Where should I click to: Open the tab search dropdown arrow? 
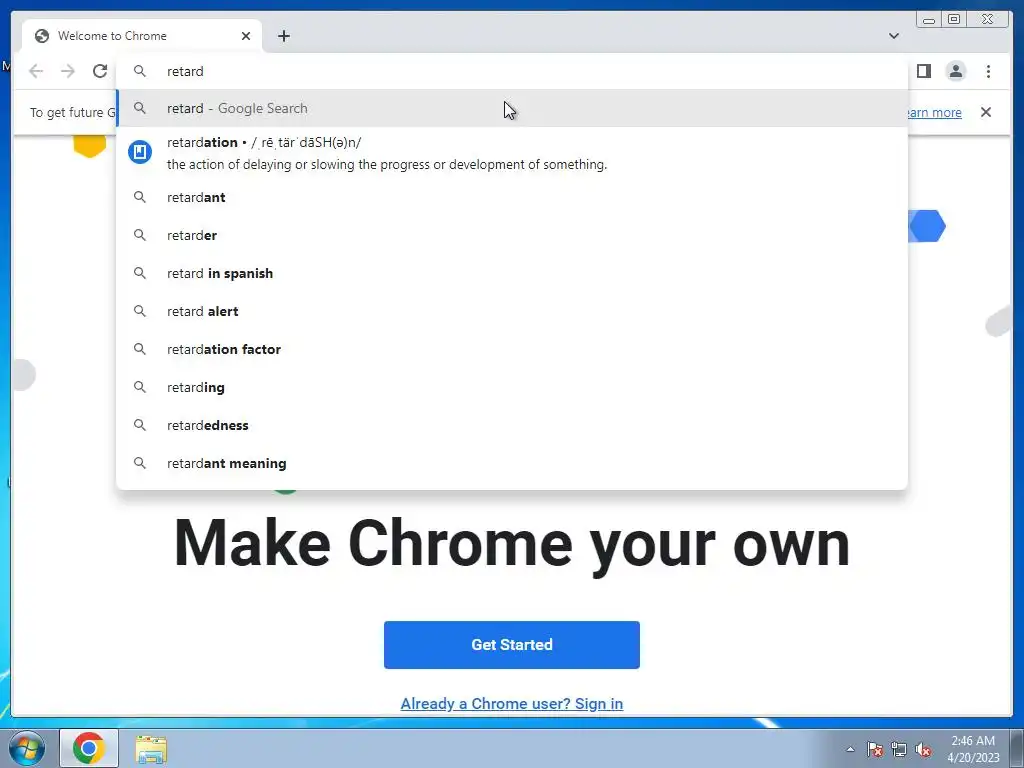click(893, 36)
